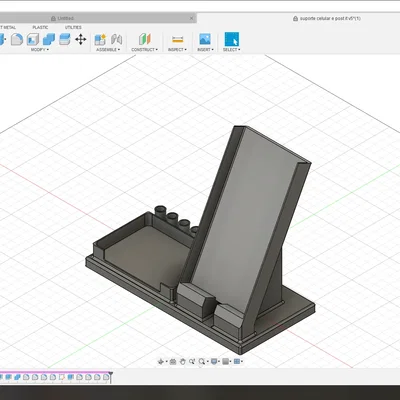Click the Pan hand navigation icon
This screenshot has width=400, height=400.
pyautogui.click(x=182, y=361)
